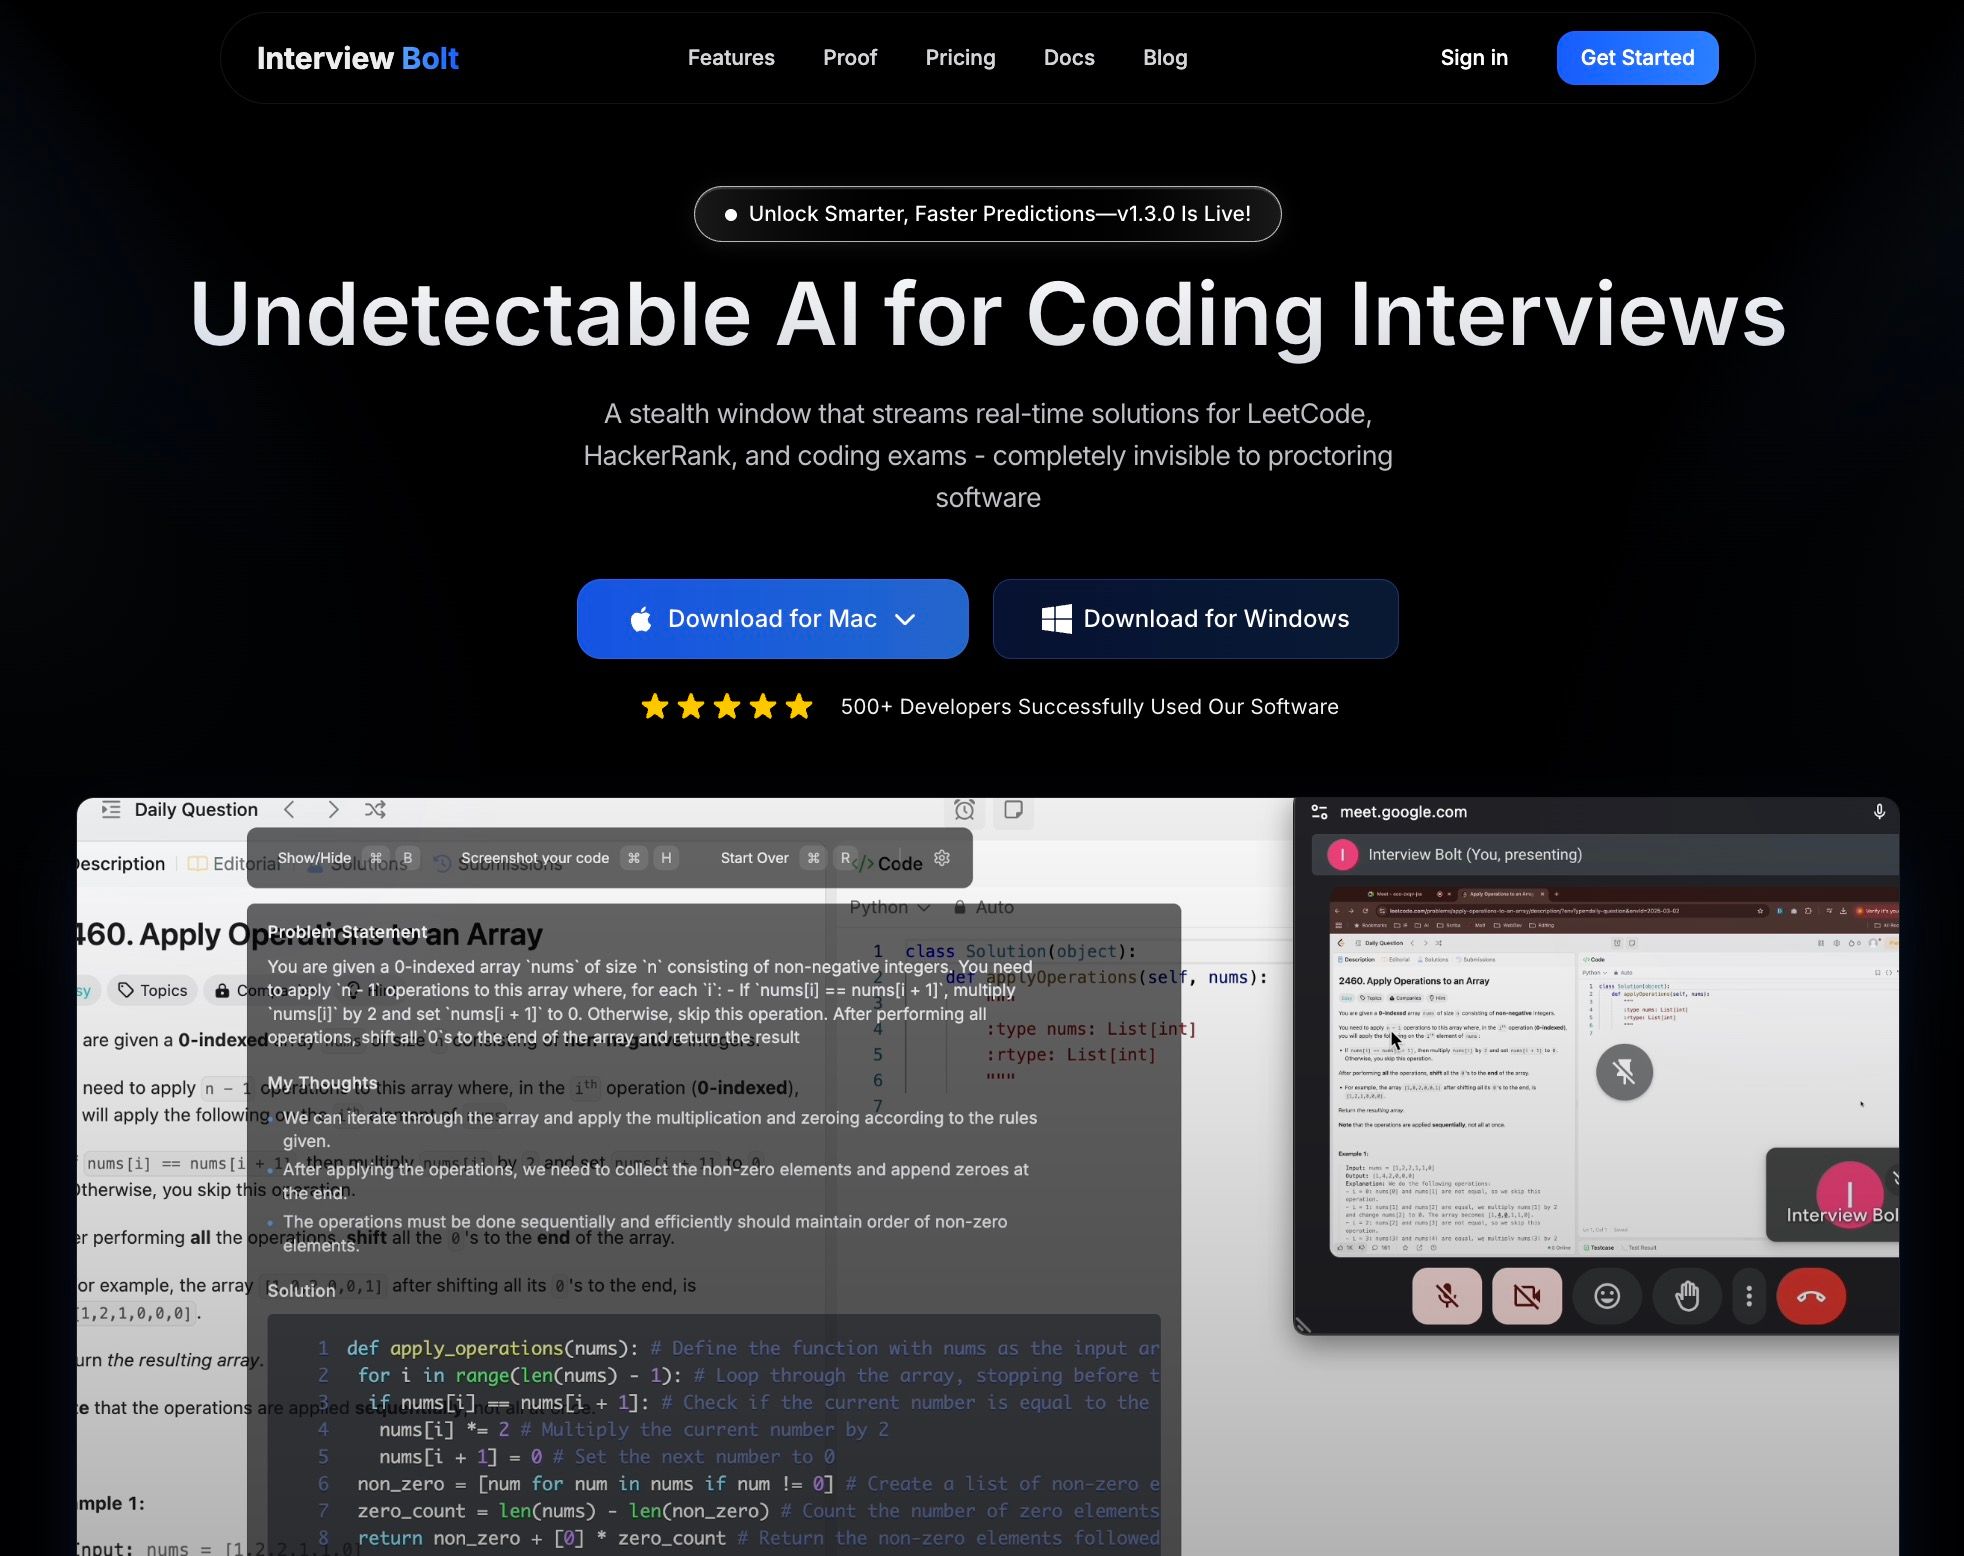Click the sticky note icon
The image size is (1964, 1556).
(x=1013, y=810)
